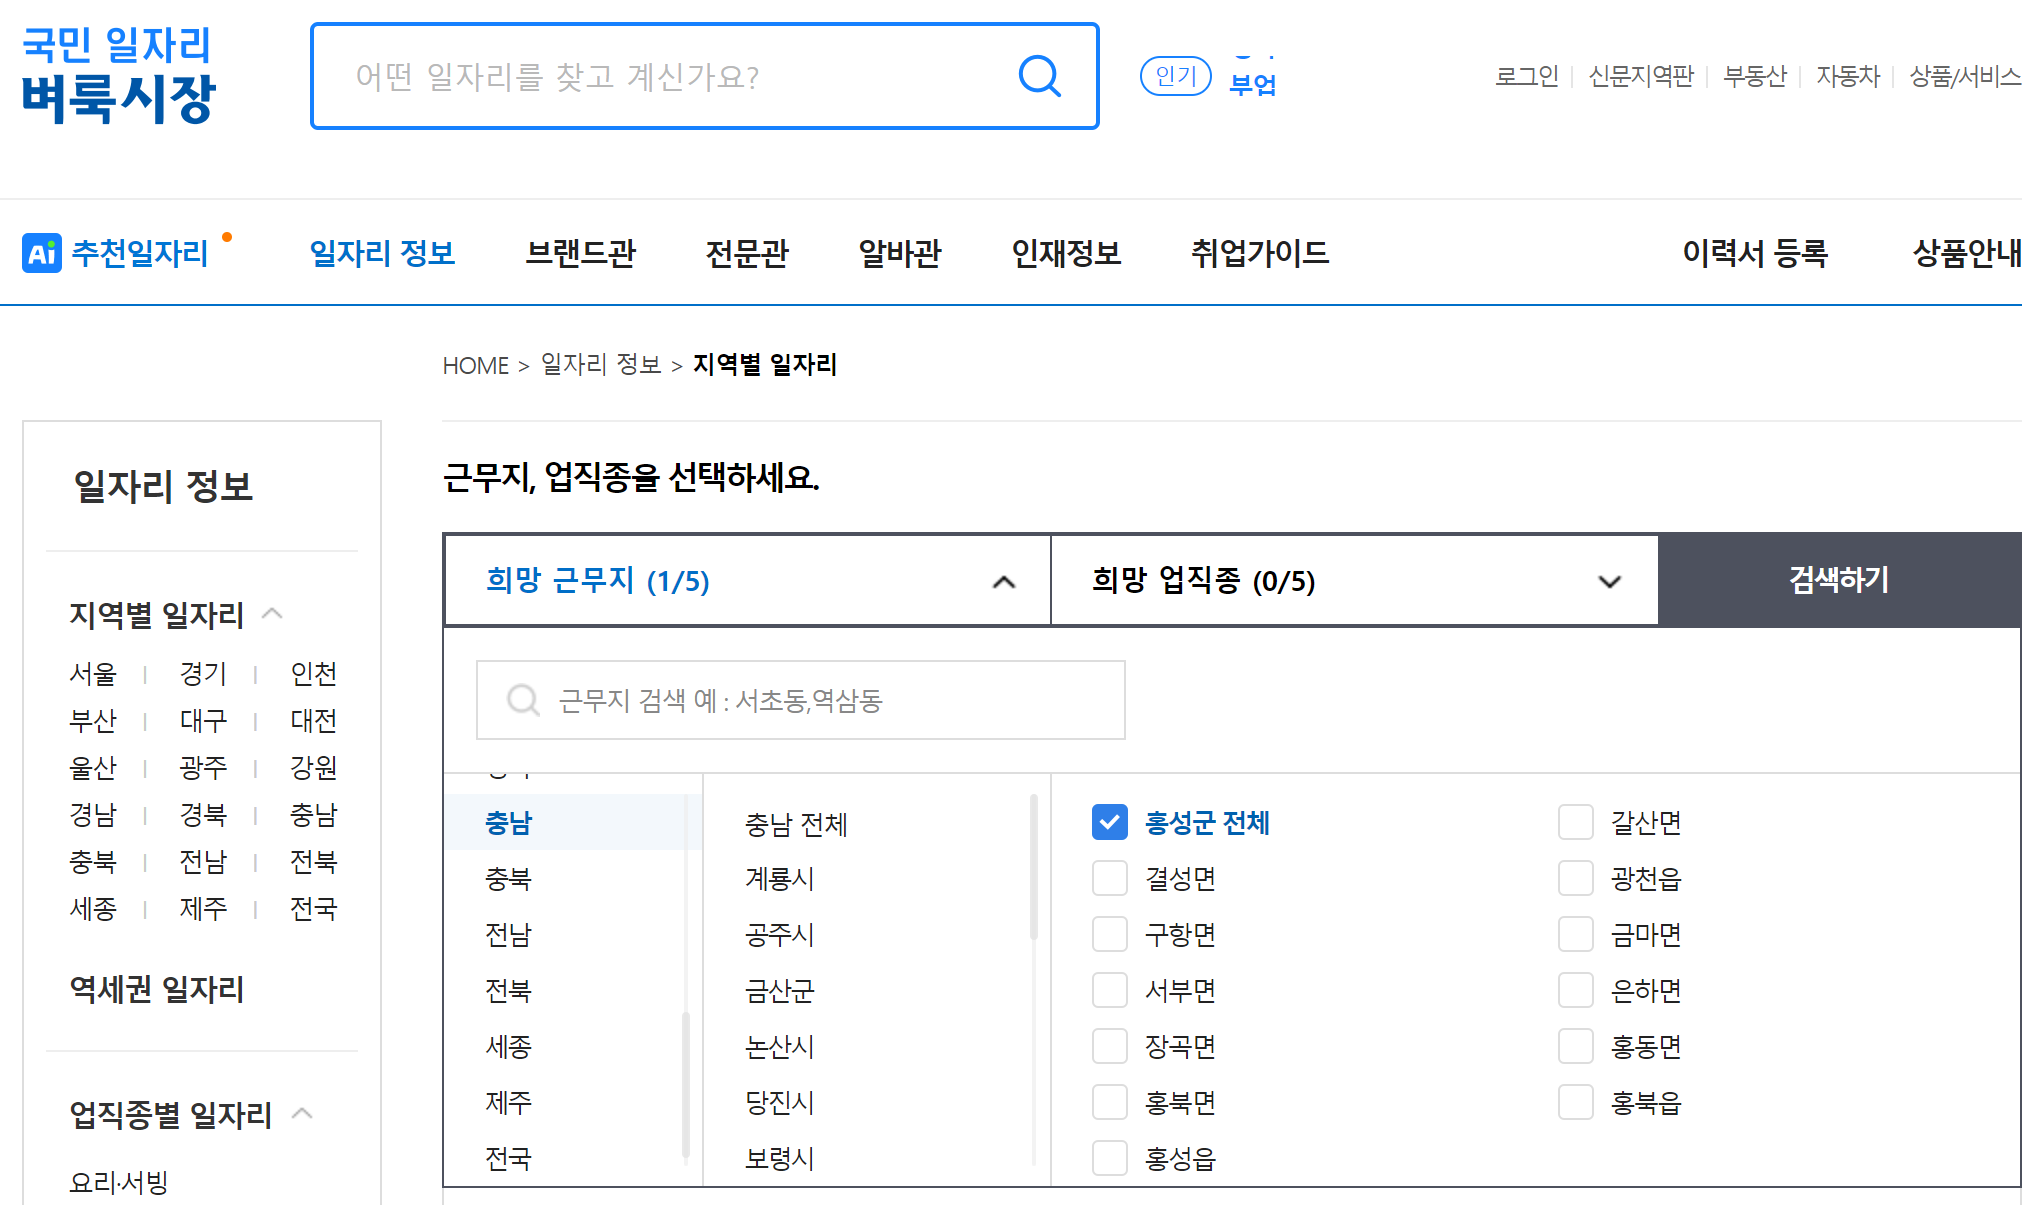
Task: Check the 은하면 checkbox
Action: click(x=1576, y=990)
